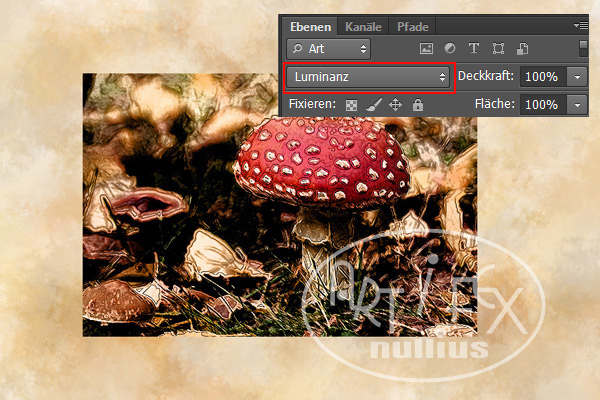
Task: Click the Fläche 100% value field
Action: [x=542, y=104]
